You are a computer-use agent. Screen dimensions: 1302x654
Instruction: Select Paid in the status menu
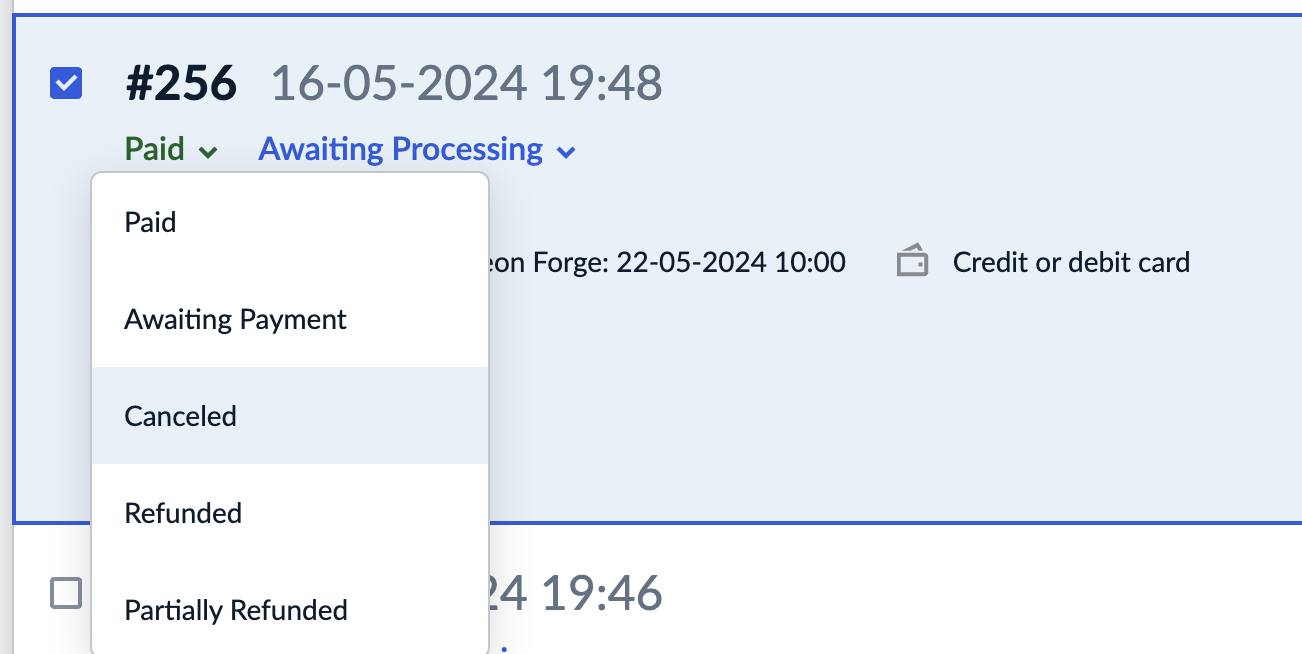(x=150, y=222)
